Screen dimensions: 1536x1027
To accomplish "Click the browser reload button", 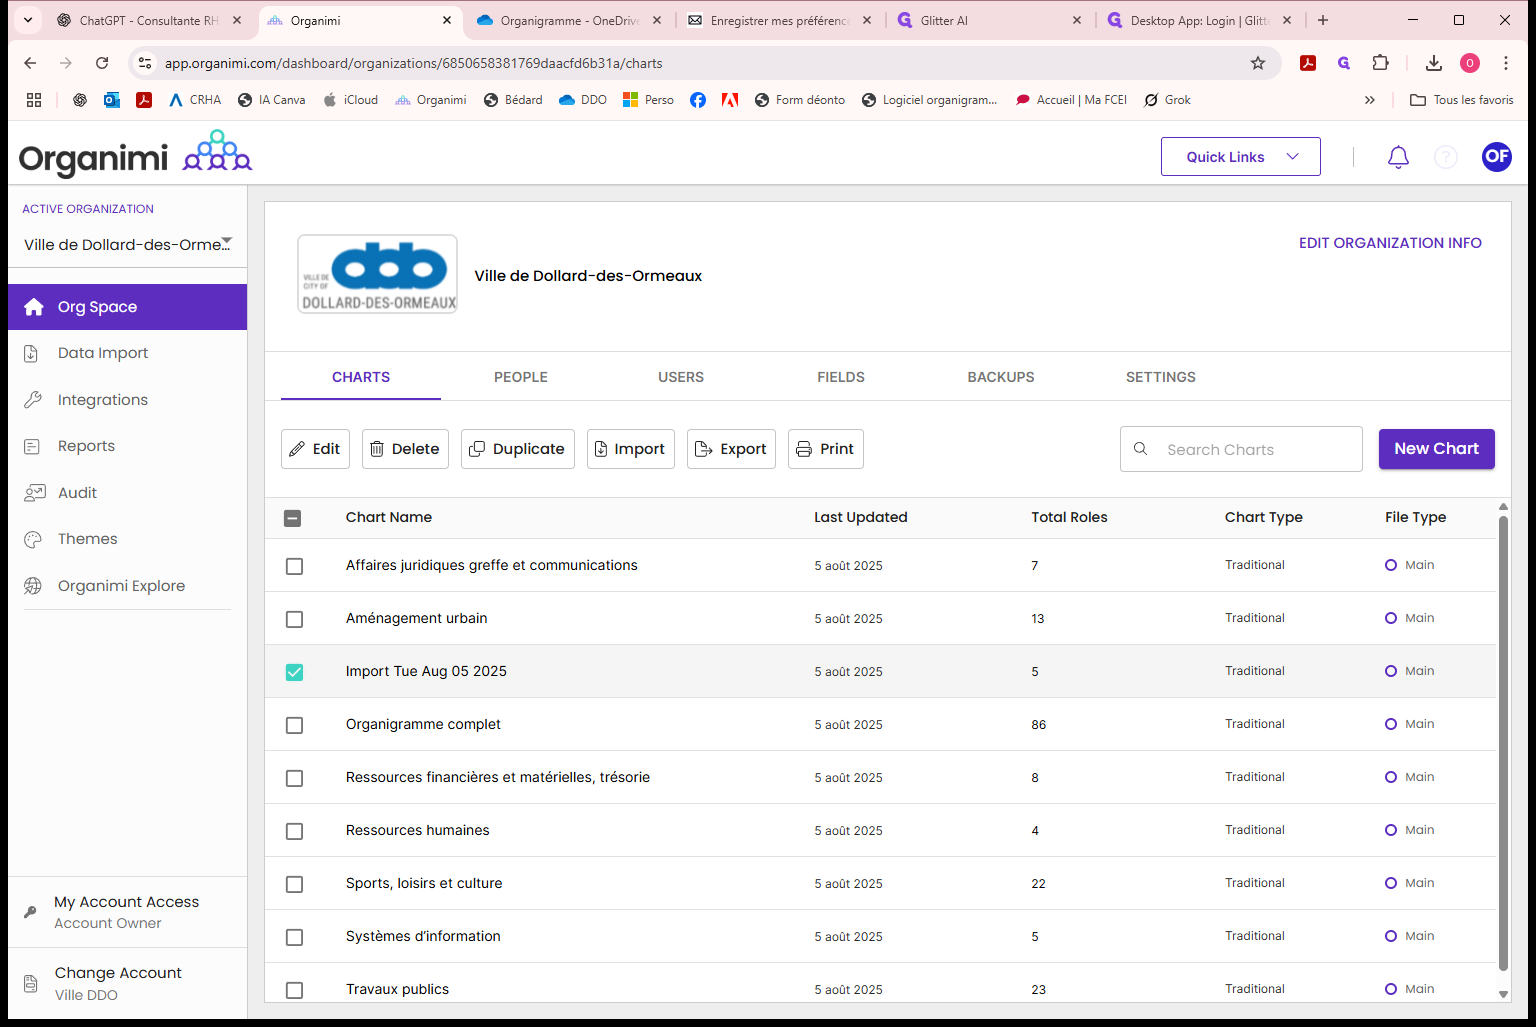I will (x=102, y=63).
